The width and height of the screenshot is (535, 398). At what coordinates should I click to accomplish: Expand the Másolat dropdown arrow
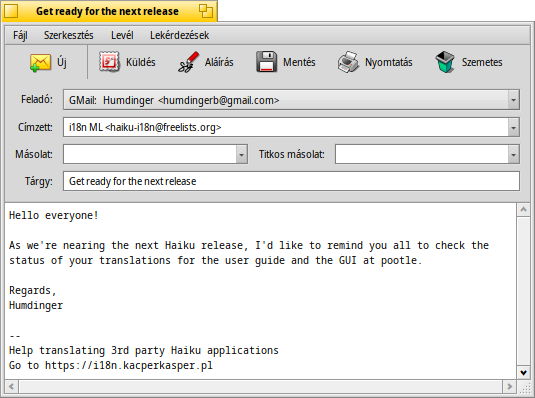[x=241, y=154]
